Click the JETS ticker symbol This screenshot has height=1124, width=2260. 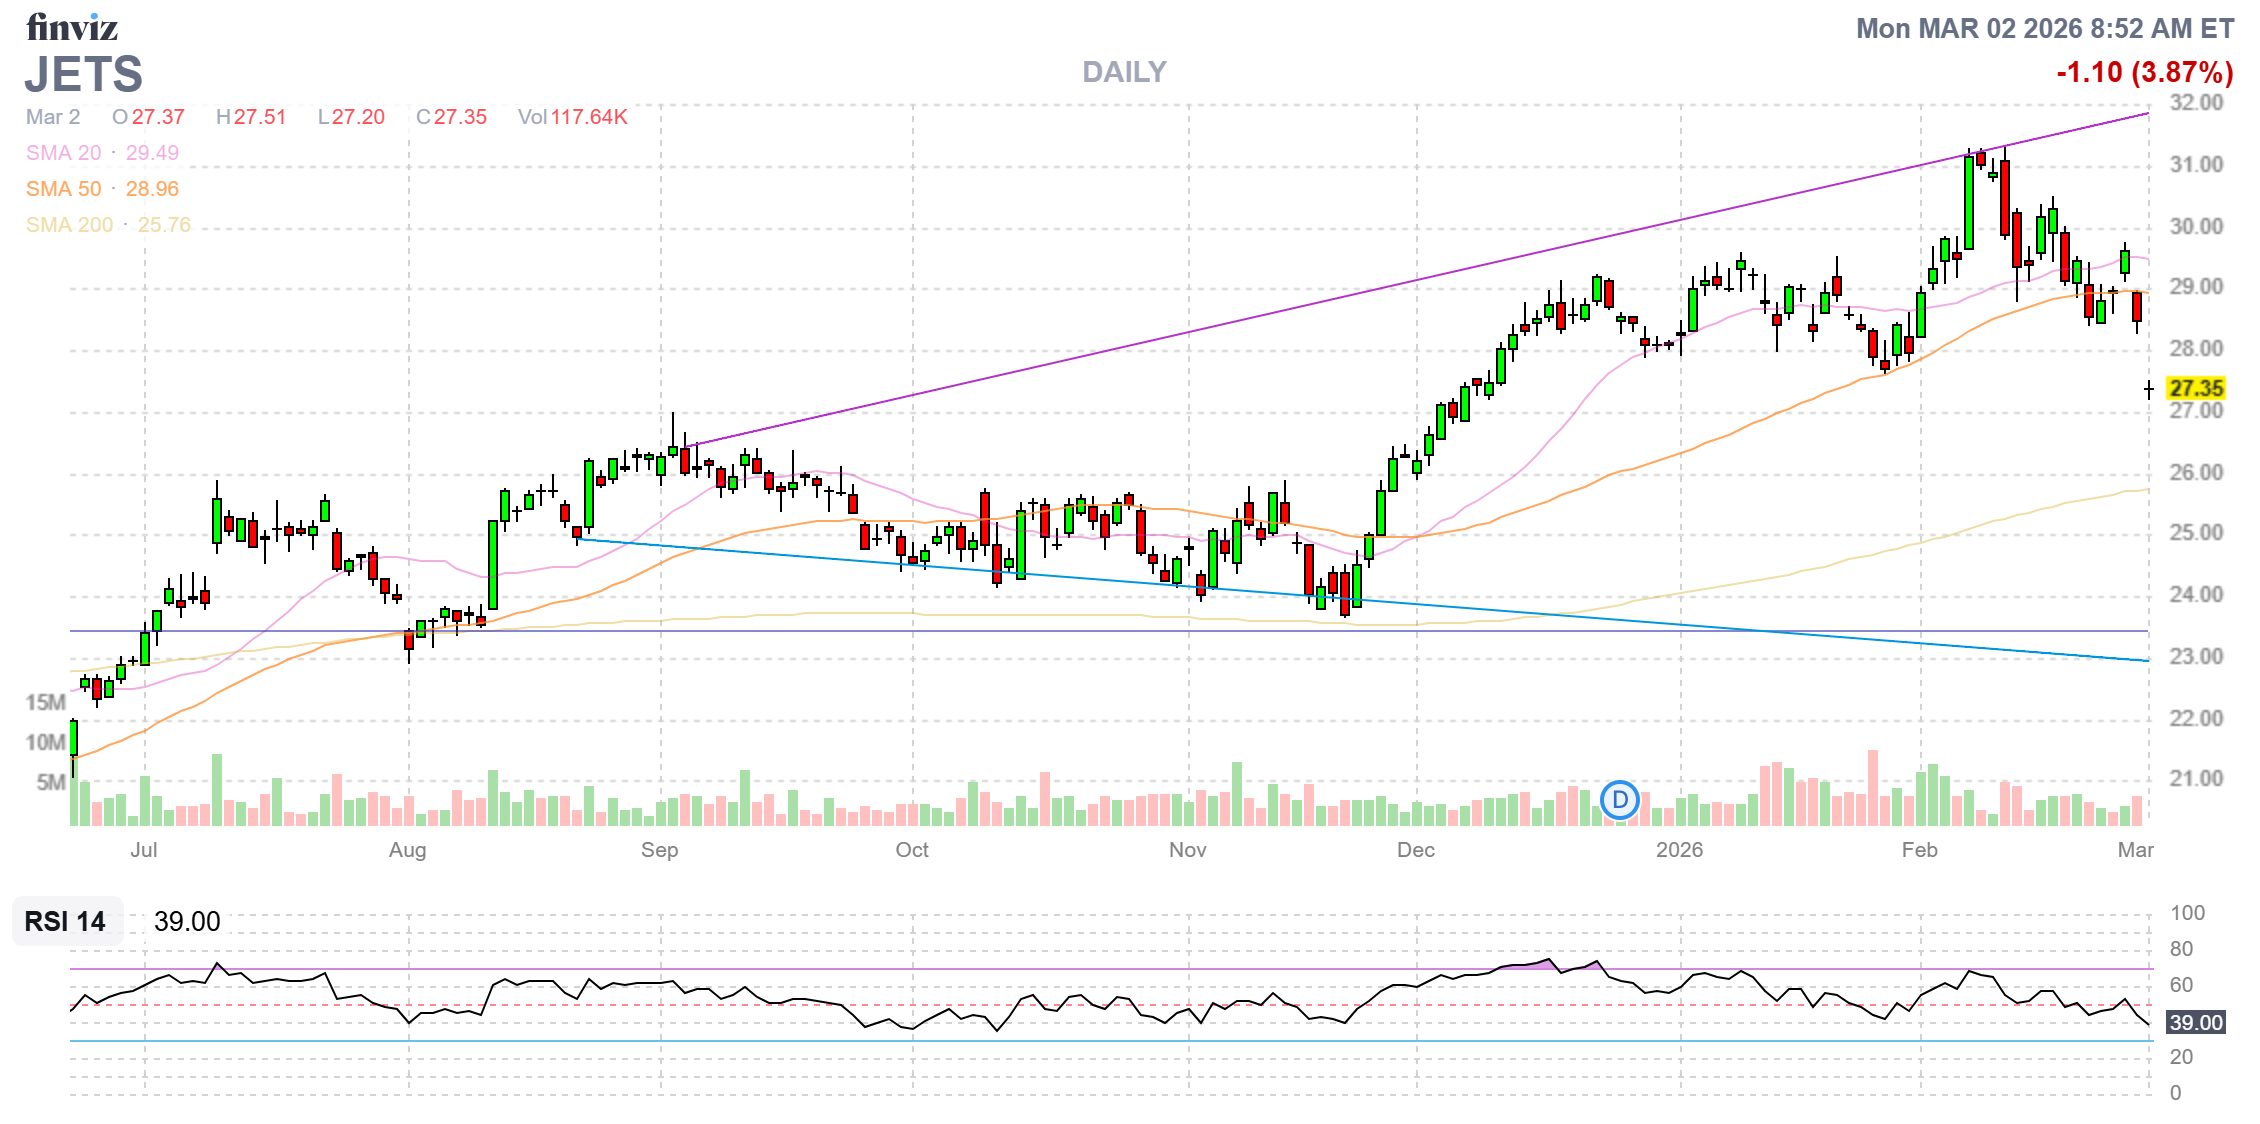click(x=84, y=75)
